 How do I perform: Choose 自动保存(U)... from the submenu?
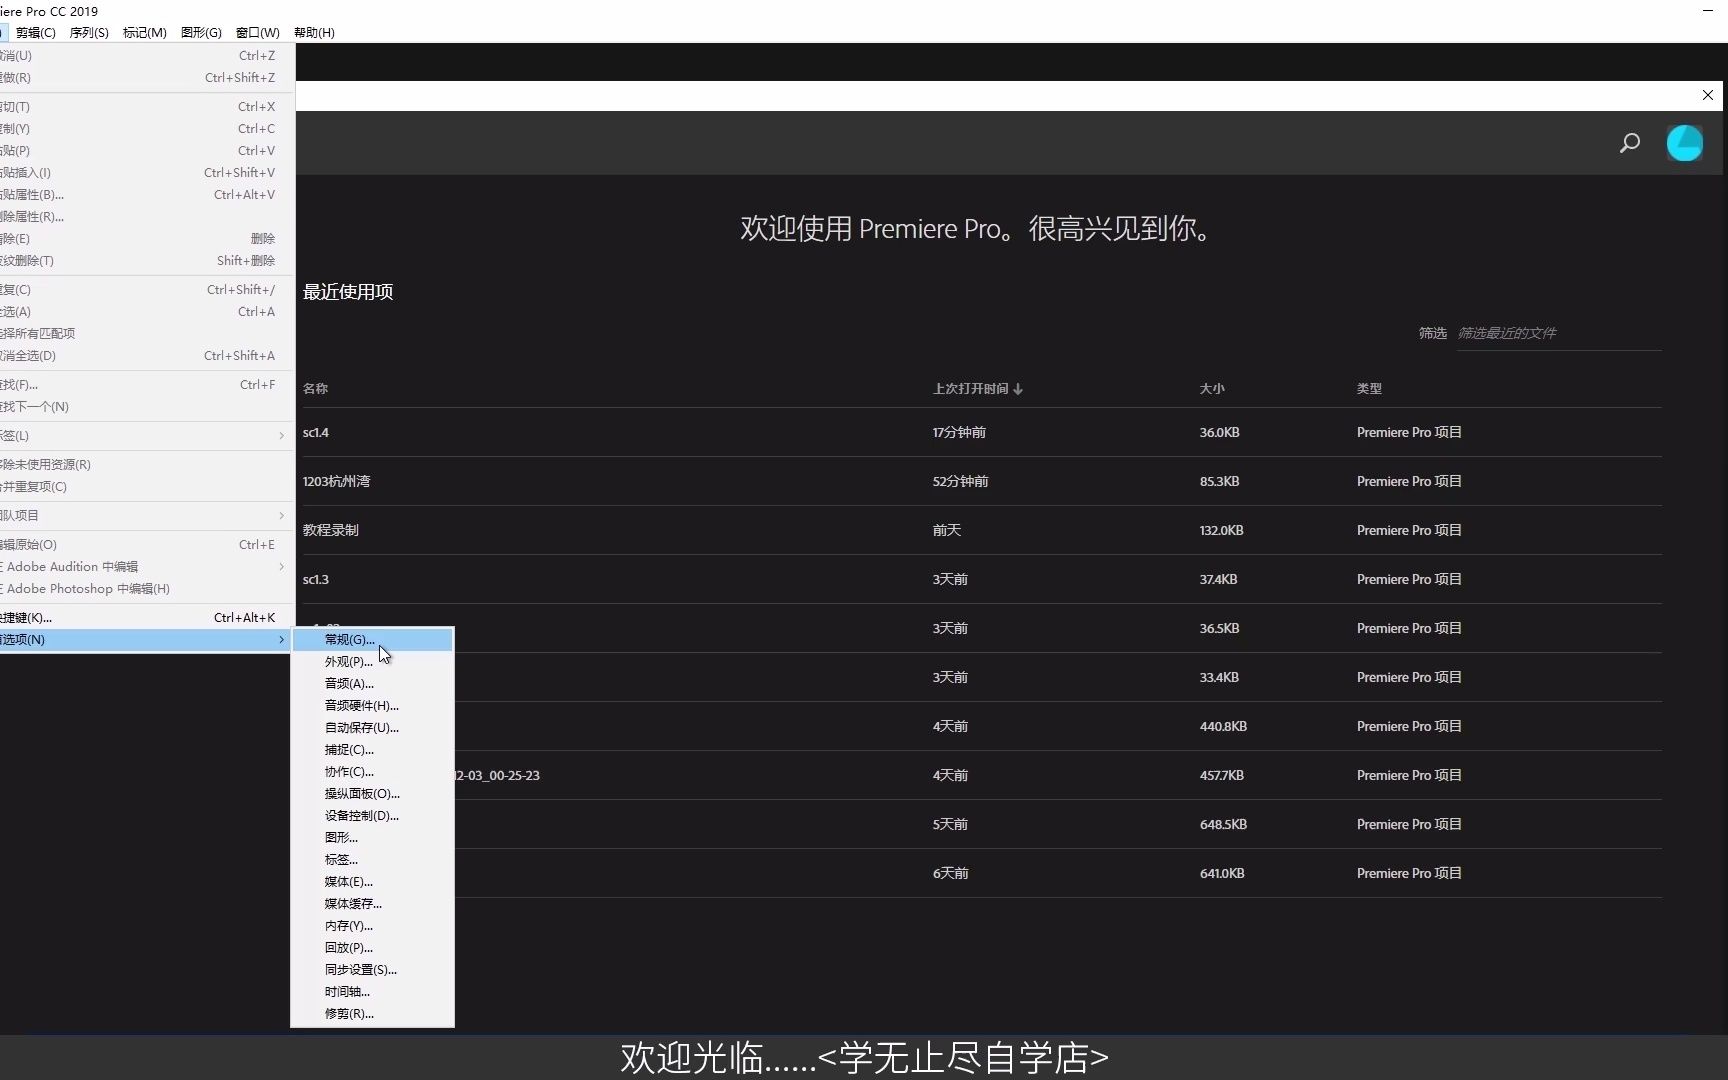click(x=372, y=727)
